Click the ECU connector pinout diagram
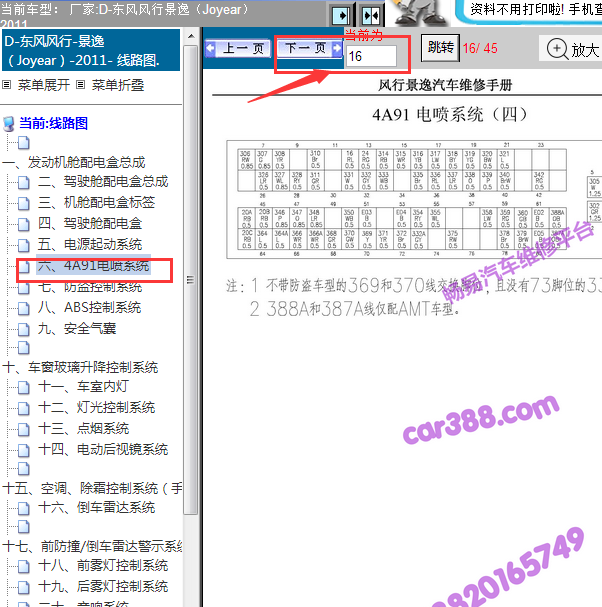The image size is (602, 607). 414,199
